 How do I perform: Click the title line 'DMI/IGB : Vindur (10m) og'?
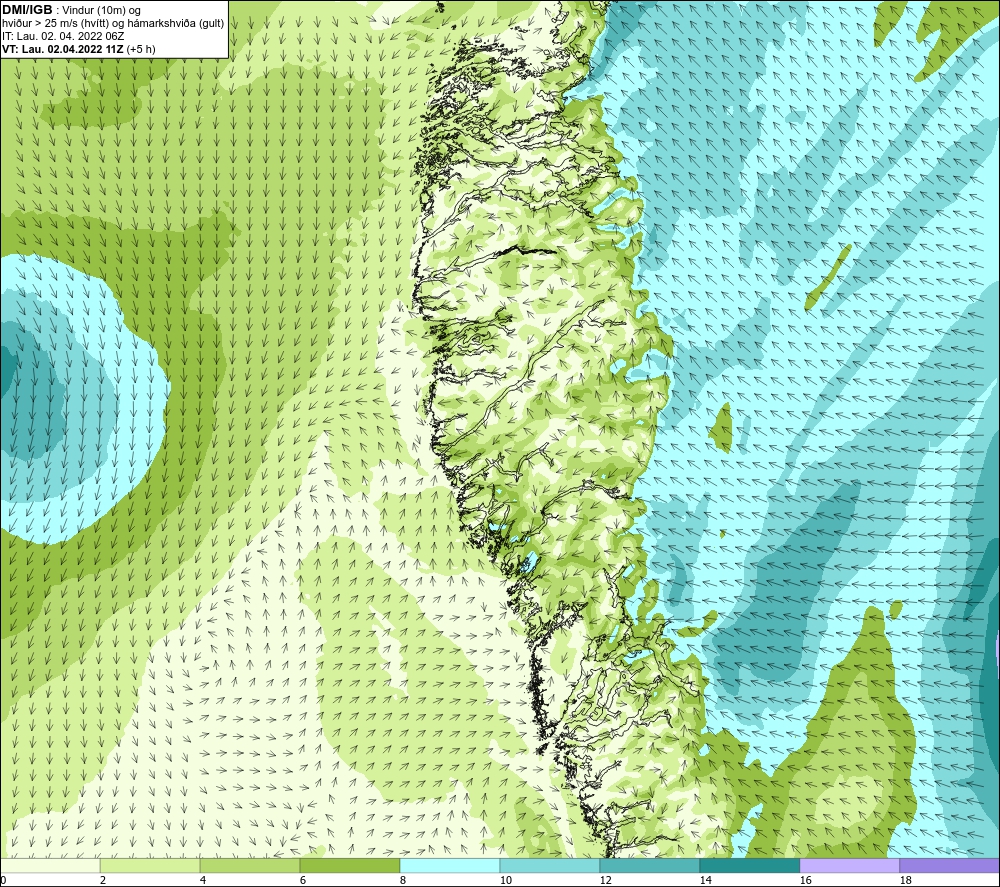coord(71,10)
